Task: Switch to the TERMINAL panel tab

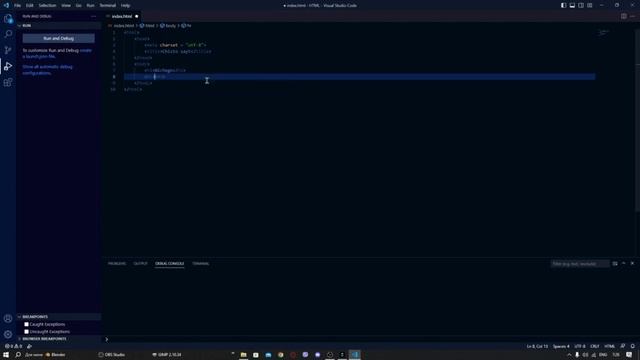Action: coord(201,264)
